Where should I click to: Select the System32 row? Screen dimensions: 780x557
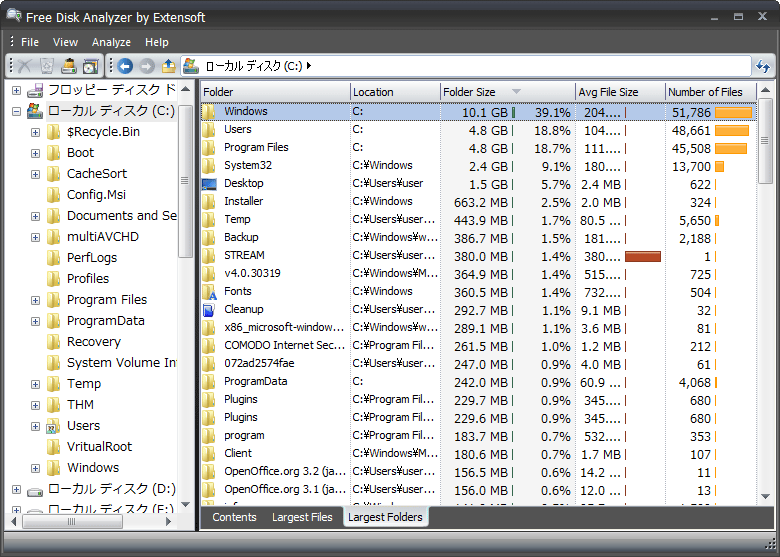(479, 166)
